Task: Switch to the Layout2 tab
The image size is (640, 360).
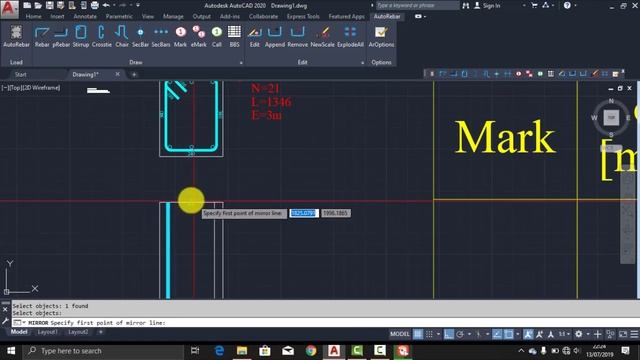Action: coord(78,332)
